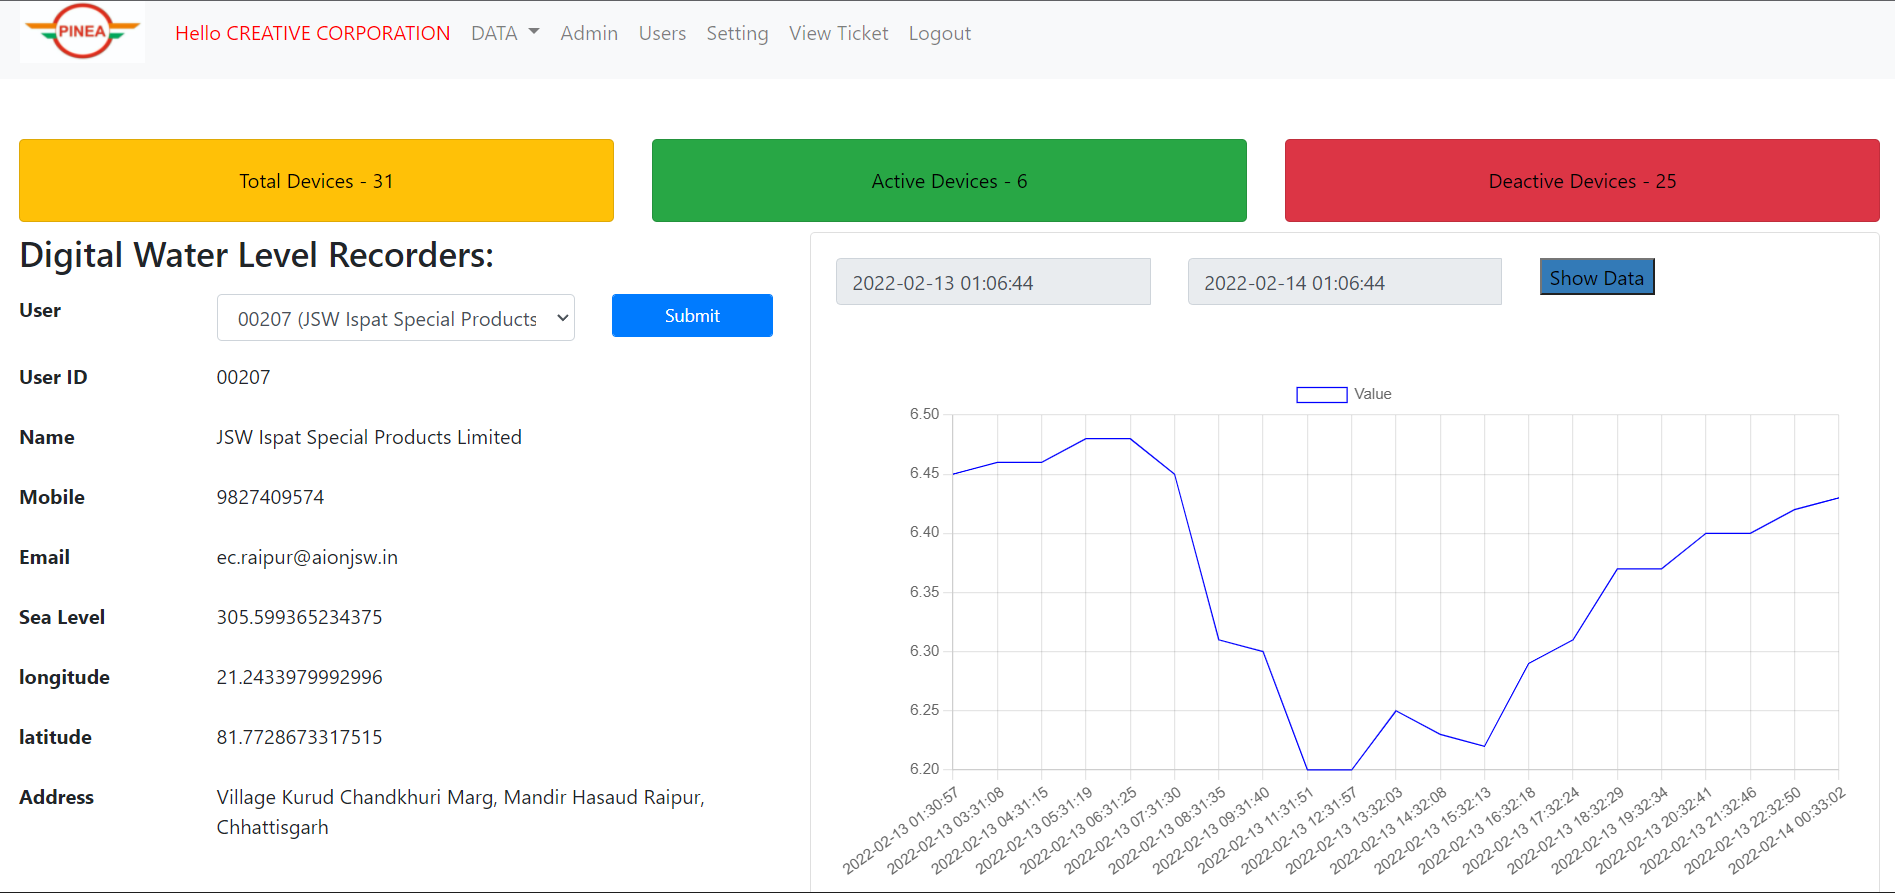The width and height of the screenshot is (1895, 893).
Task: Select the Deactive Devices red card
Action: coord(1581,181)
